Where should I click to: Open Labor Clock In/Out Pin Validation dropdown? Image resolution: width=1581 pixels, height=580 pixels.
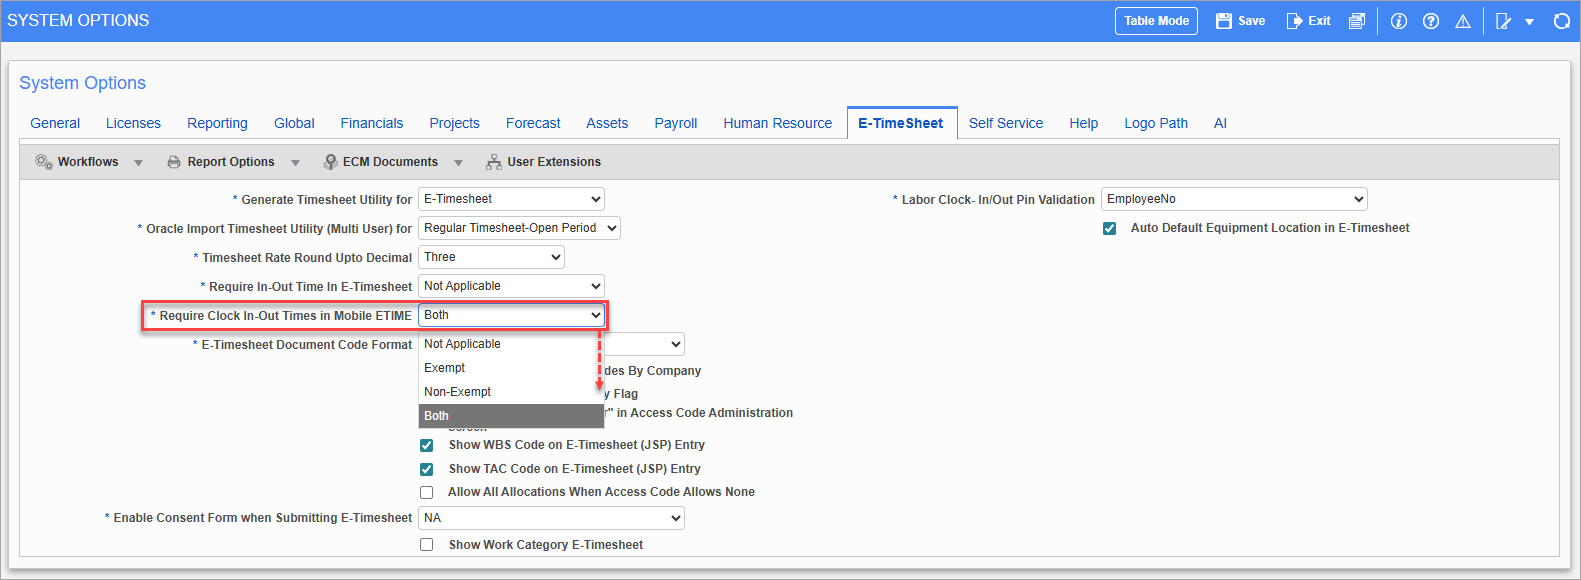[1234, 199]
